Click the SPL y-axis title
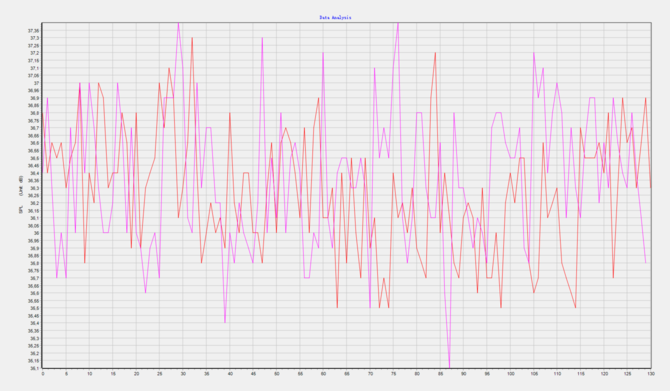Viewport: 670px width, 391px height. (x=21, y=210)
